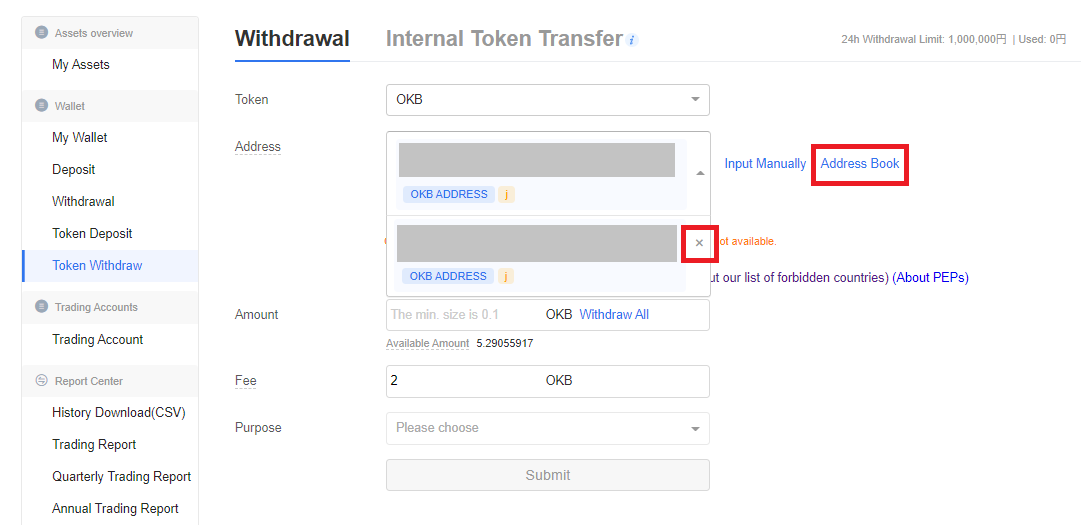This screenshot has width=1090, height=525.
Task: Focus the Amount input field
Action: pyautogui.click(x=464, y=315)
